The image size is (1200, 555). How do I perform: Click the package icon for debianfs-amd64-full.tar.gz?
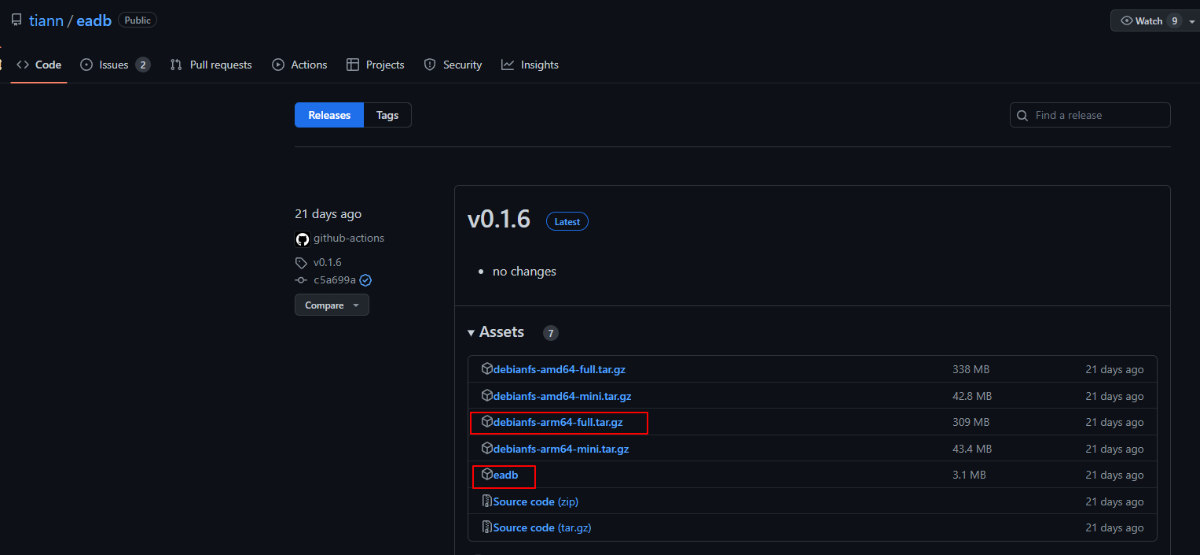(487, 369)
